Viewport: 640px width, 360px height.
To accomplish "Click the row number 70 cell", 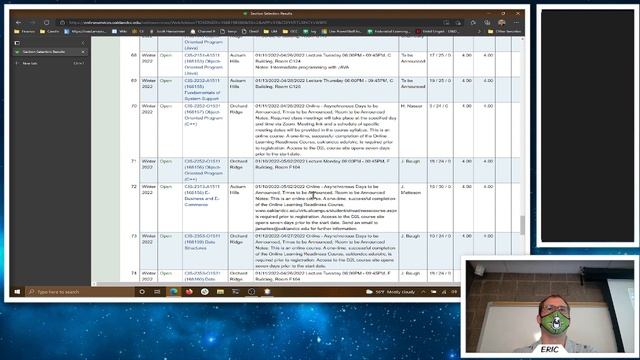I will point(133,106).
